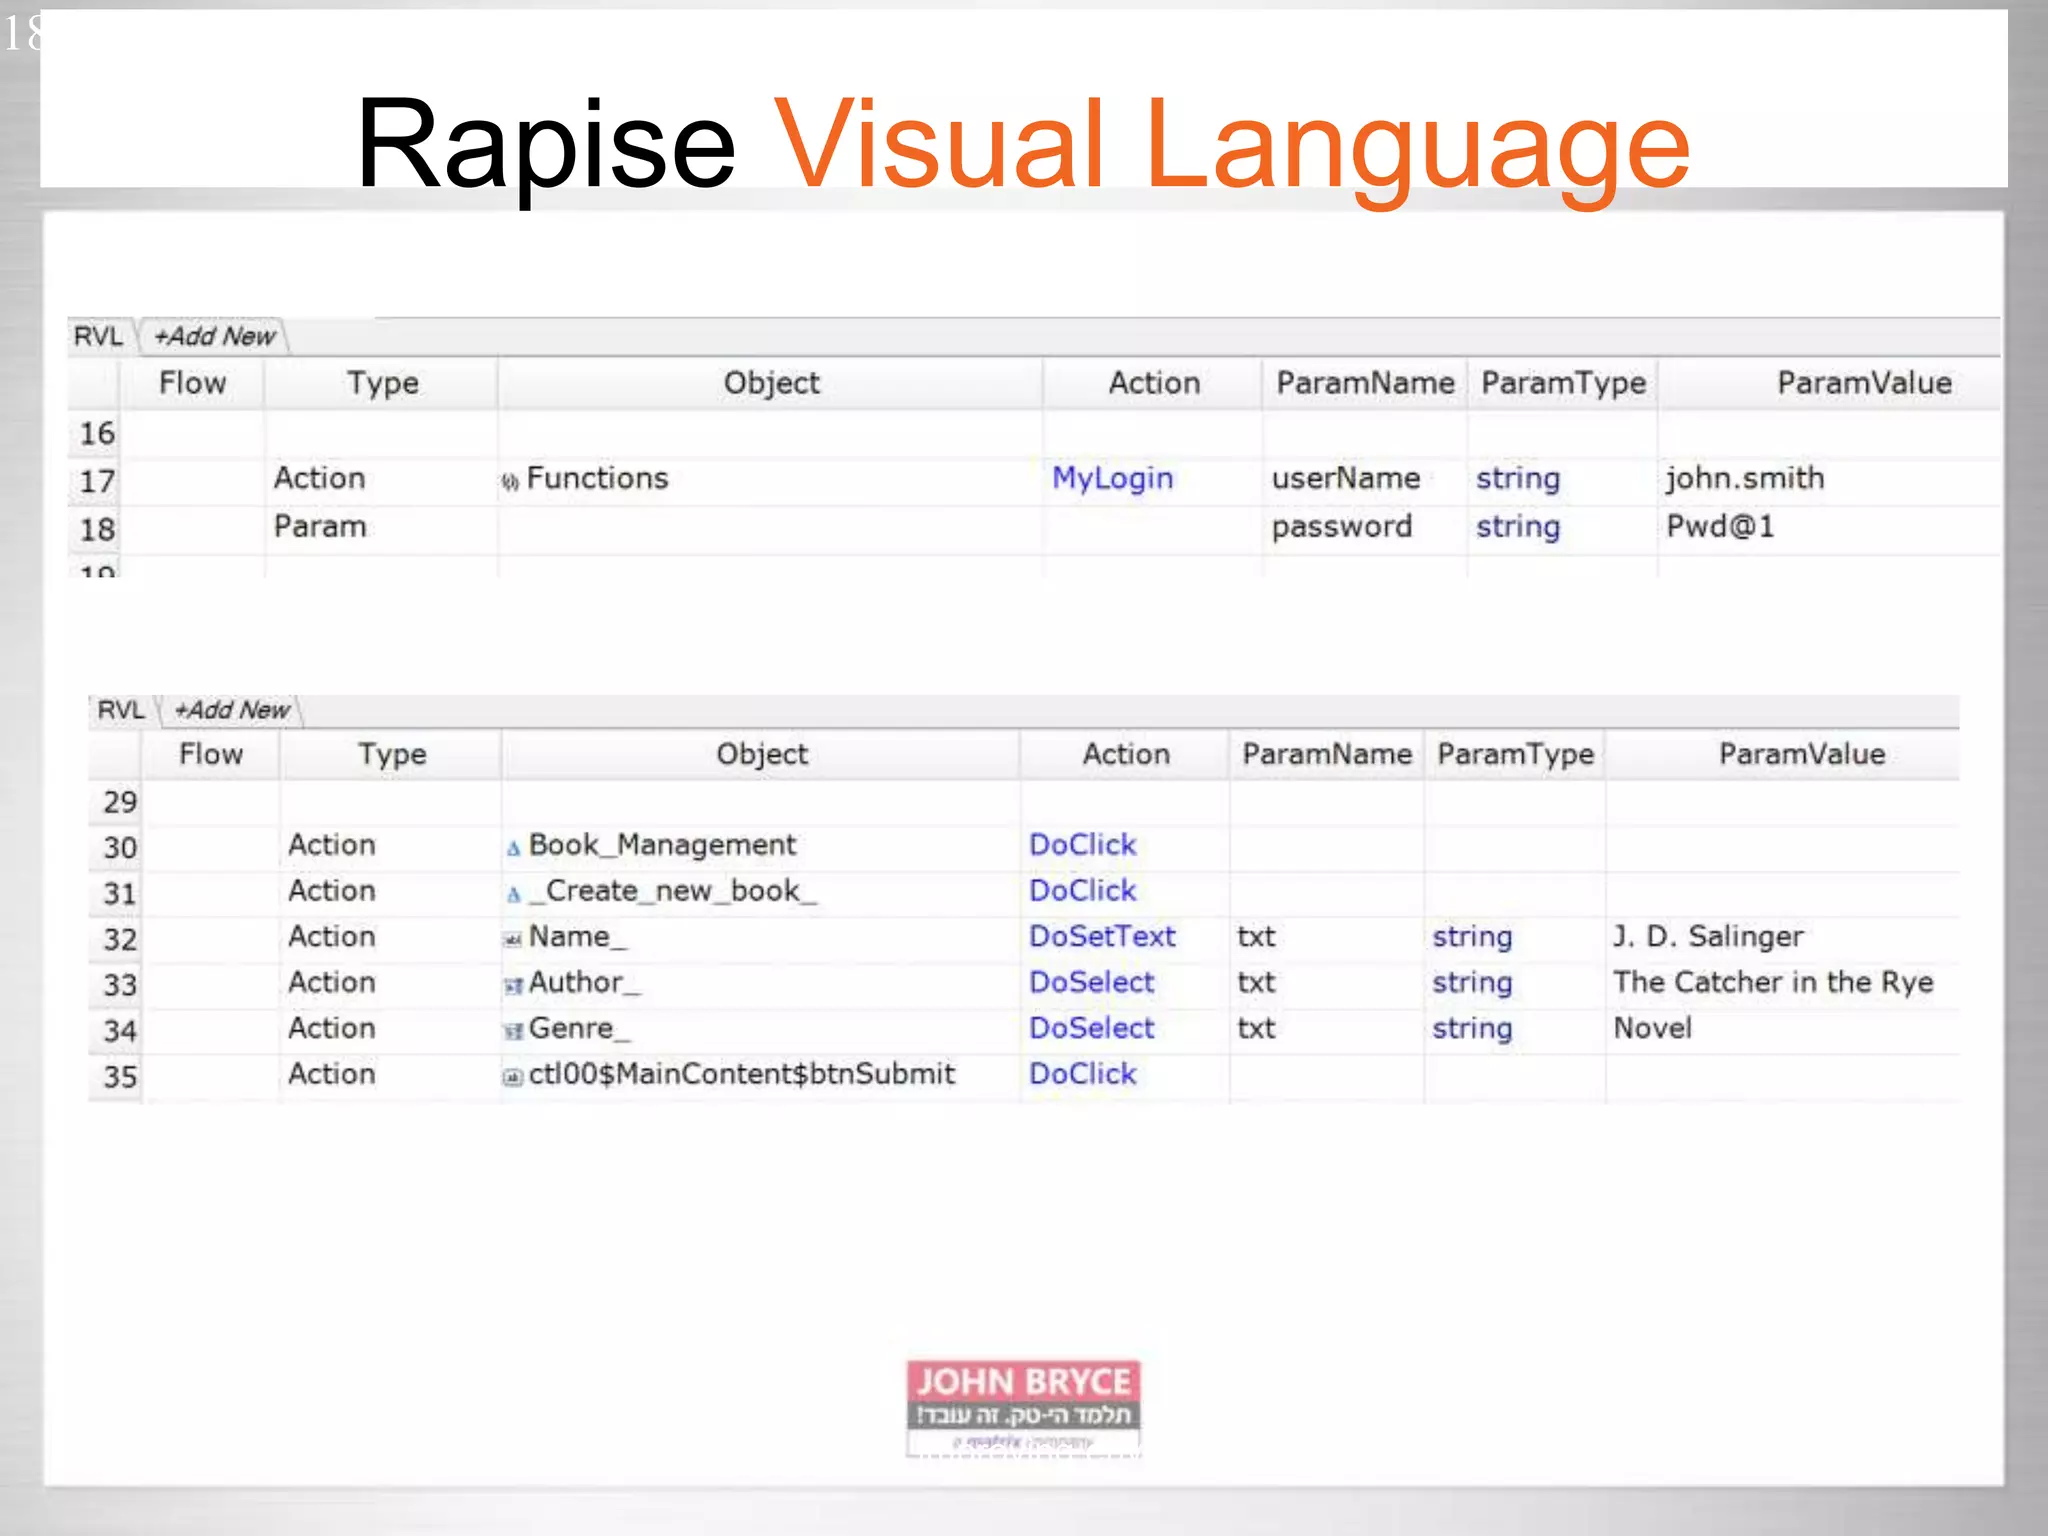Screen dimensions: 2048x1536
Task: Click DoSelect action for Author_ row
Action: (x=1091, y=983)
